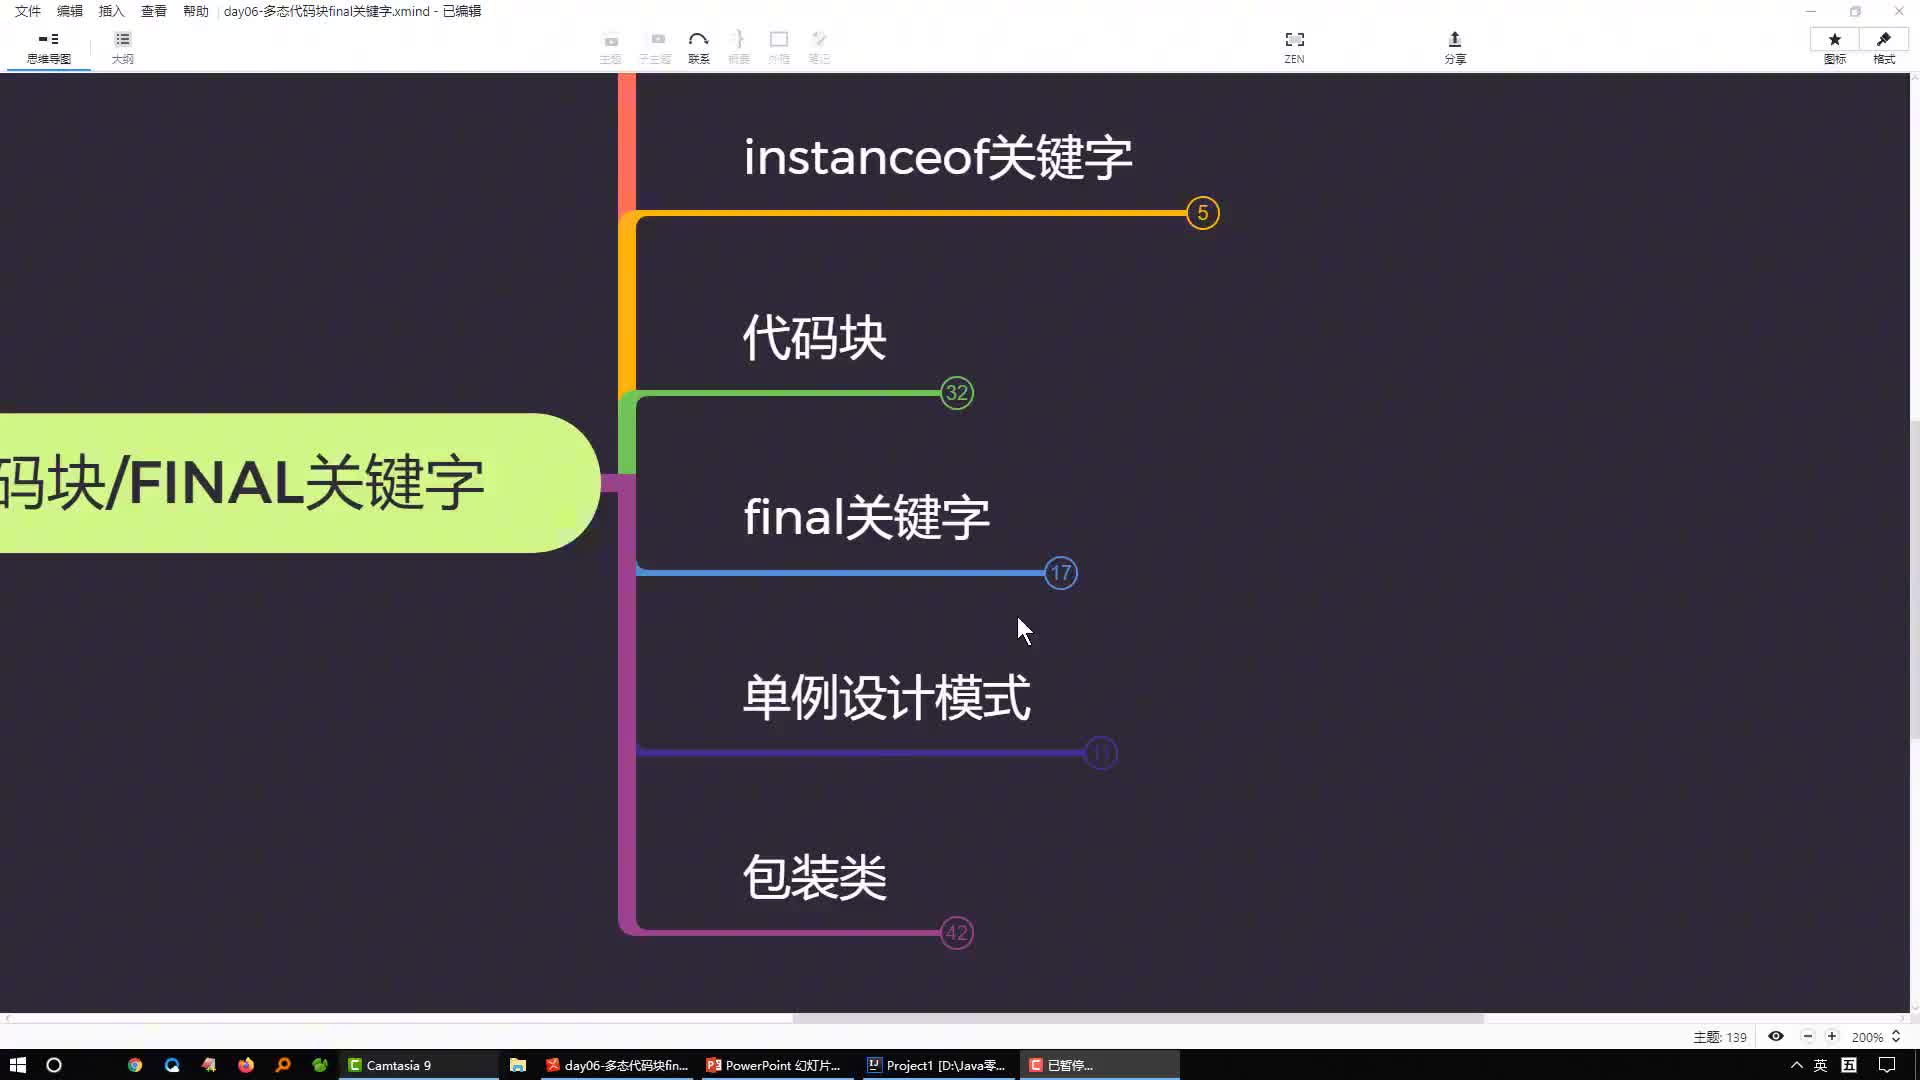This screenshot has height=1080, width=1920.
Task: Expand the 单例设计模式 branch collapse badge
Action: pos(1101,753)
